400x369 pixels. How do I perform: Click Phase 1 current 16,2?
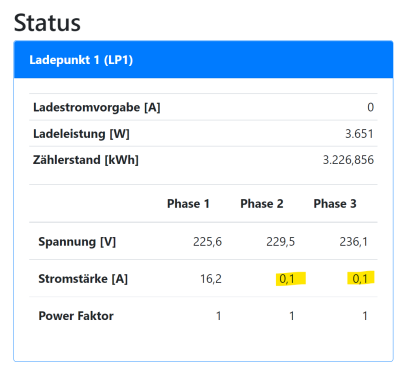pyautogui.click(x=211, y=279)
